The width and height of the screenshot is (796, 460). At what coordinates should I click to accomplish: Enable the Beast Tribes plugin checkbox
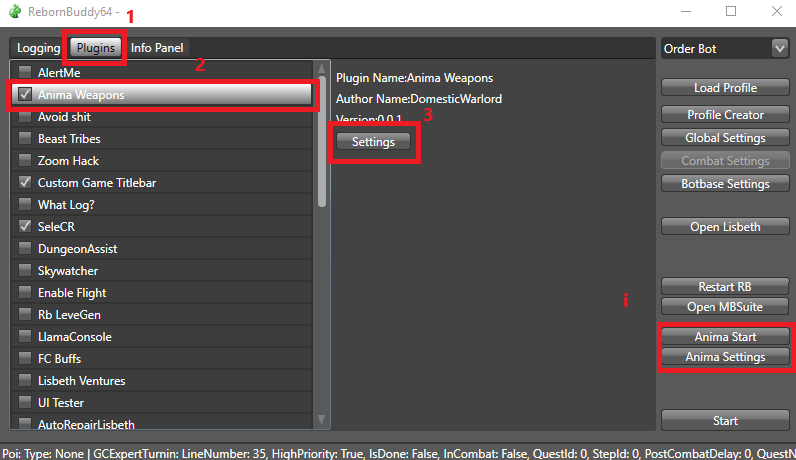pos(24,138)
